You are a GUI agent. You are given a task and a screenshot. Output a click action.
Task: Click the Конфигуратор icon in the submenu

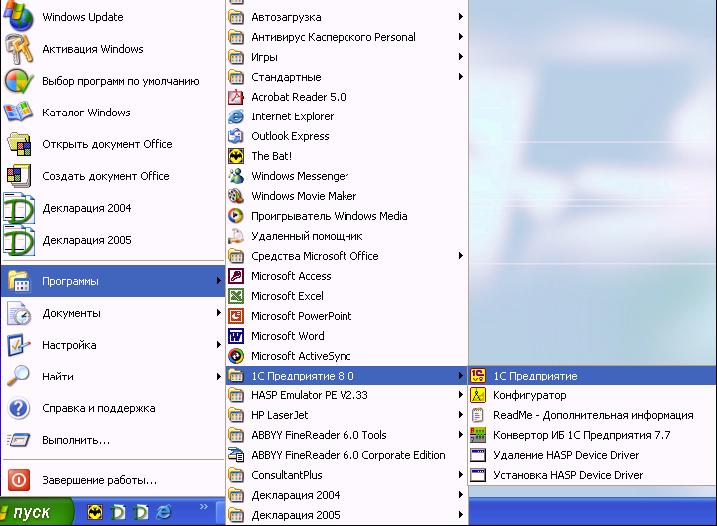[478, 395]
